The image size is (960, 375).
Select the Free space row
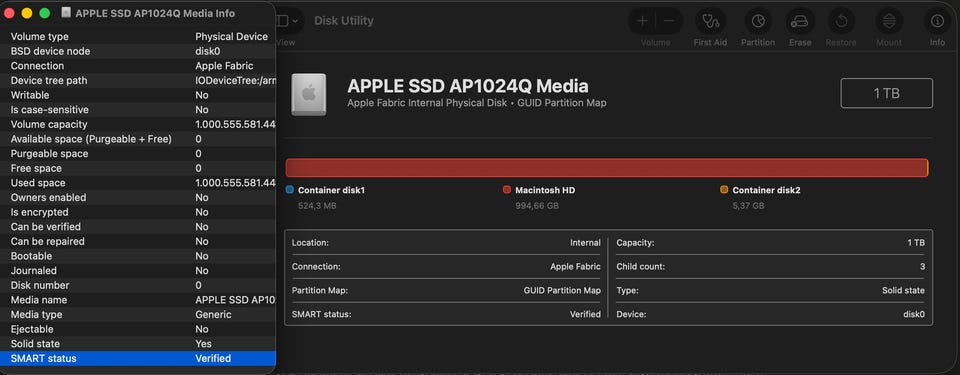(x=138, y=168)
